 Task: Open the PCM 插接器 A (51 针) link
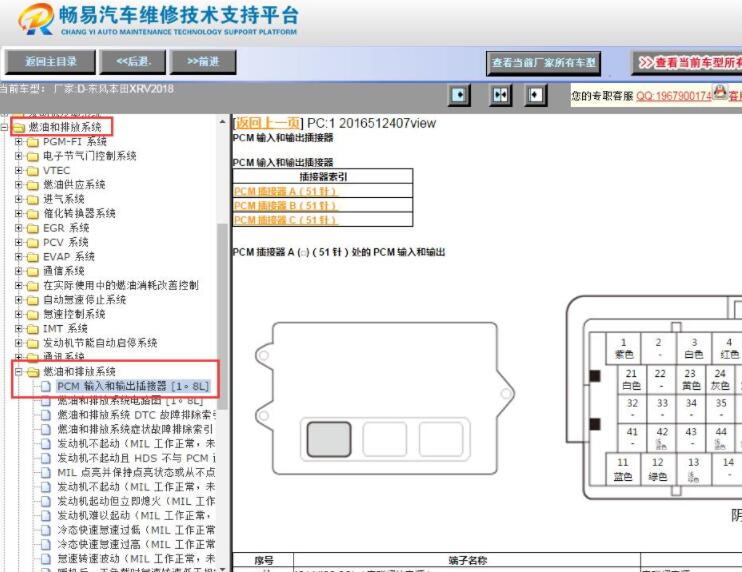[285, 191]
